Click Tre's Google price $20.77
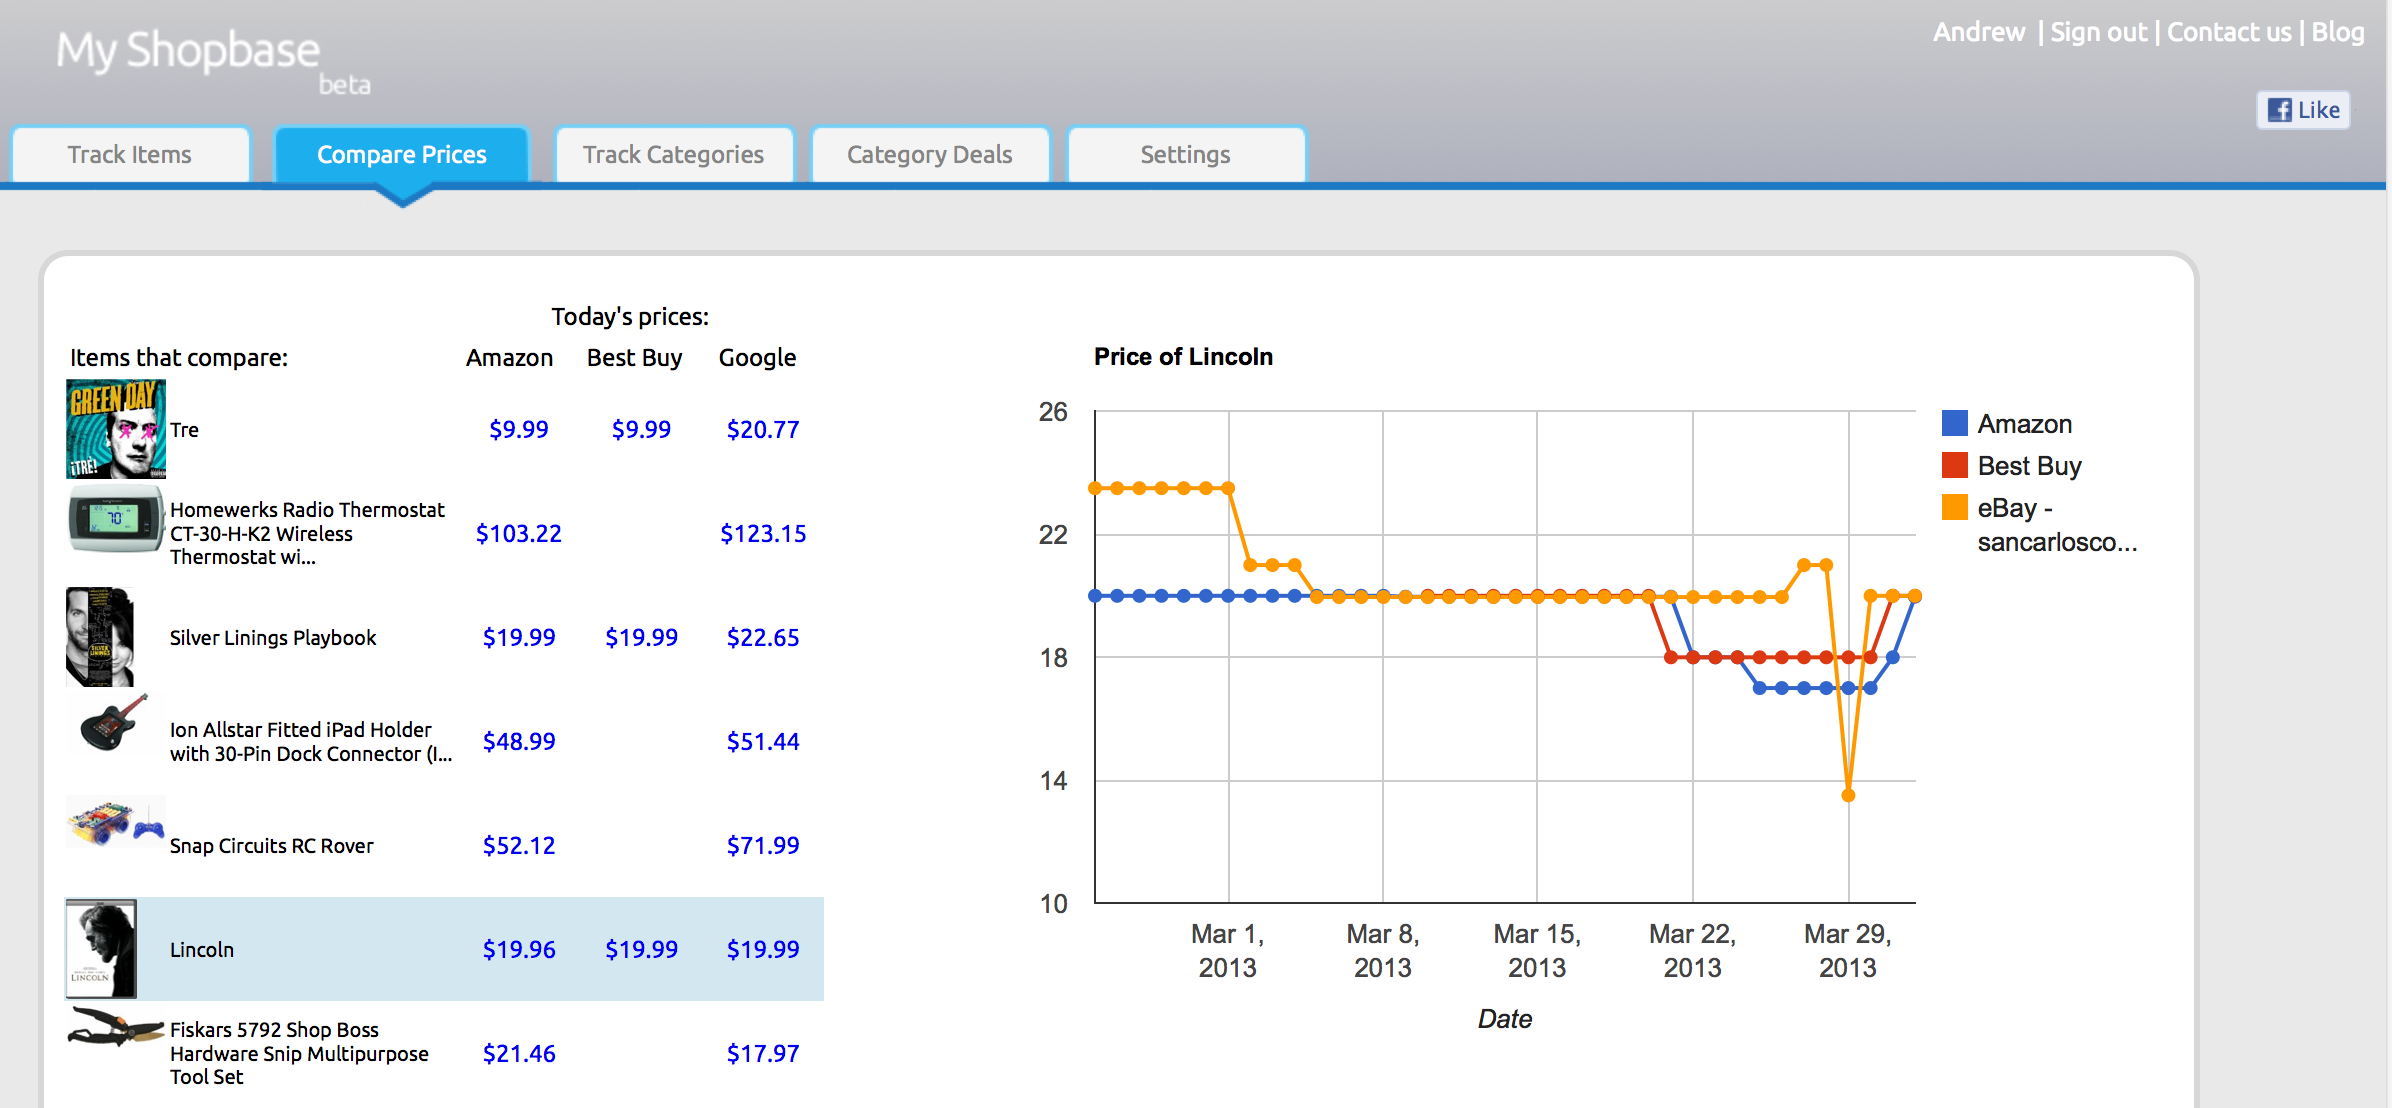The image size is (2392, 1108). click(762, 429)
